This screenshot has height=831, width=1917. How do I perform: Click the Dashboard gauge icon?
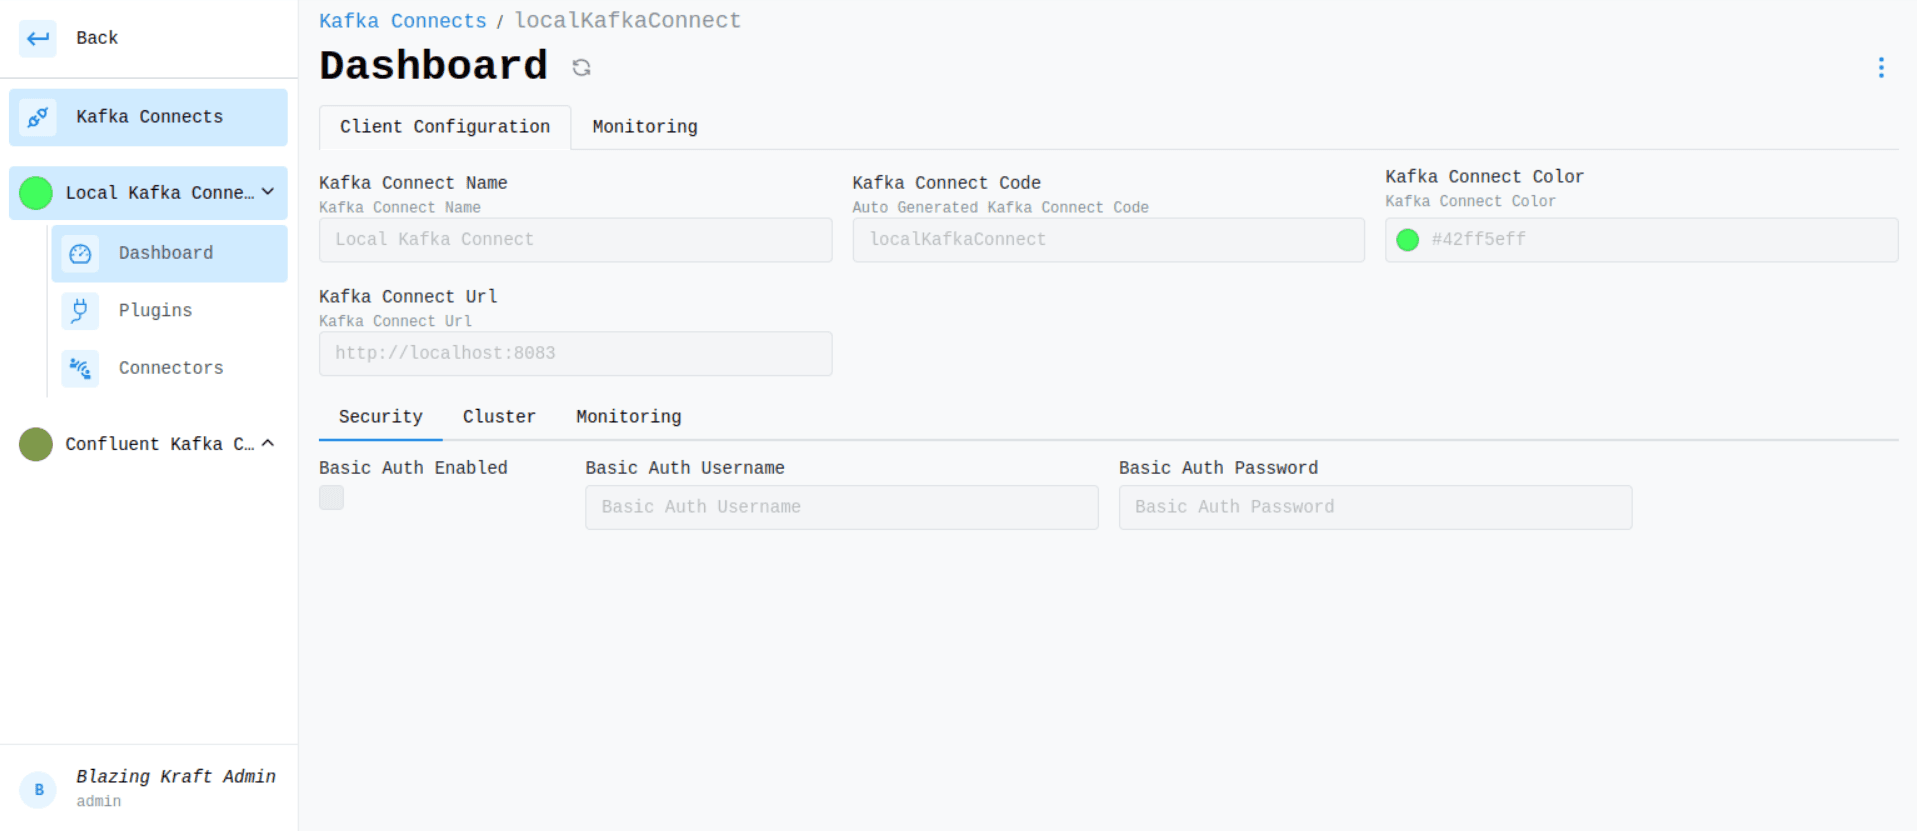pos(80,254)
